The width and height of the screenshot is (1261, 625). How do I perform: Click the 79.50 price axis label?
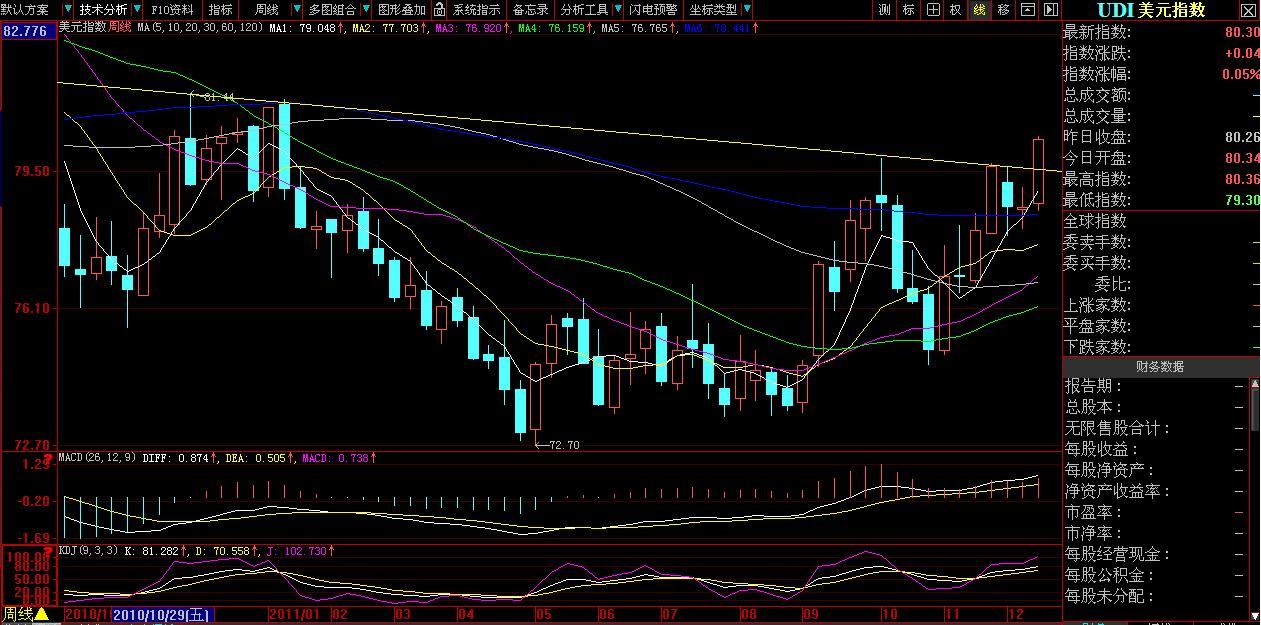pyautogui.click(x=34, y=171)
